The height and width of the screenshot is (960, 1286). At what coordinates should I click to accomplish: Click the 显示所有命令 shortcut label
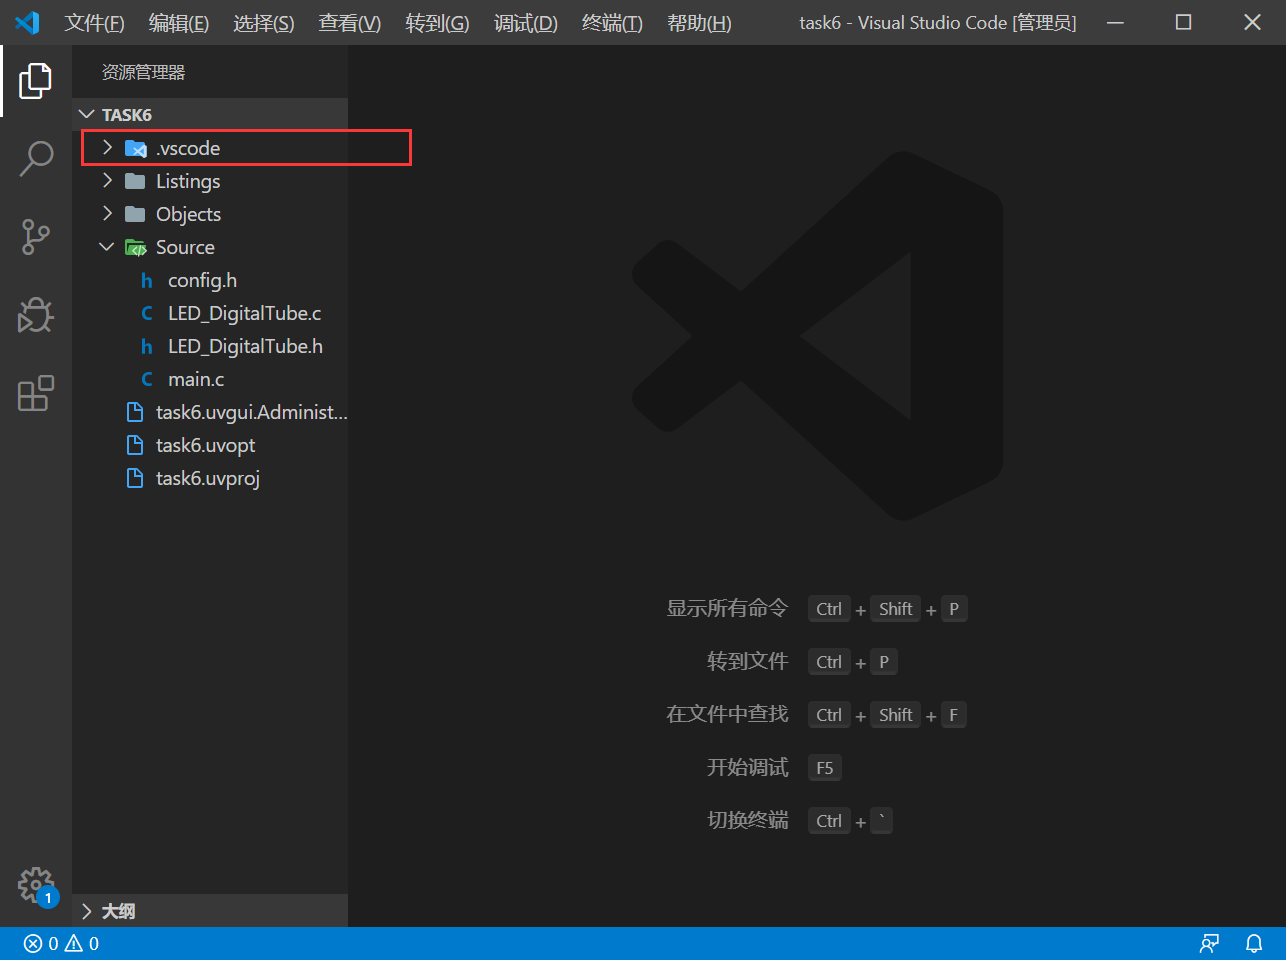pos(727,608)
